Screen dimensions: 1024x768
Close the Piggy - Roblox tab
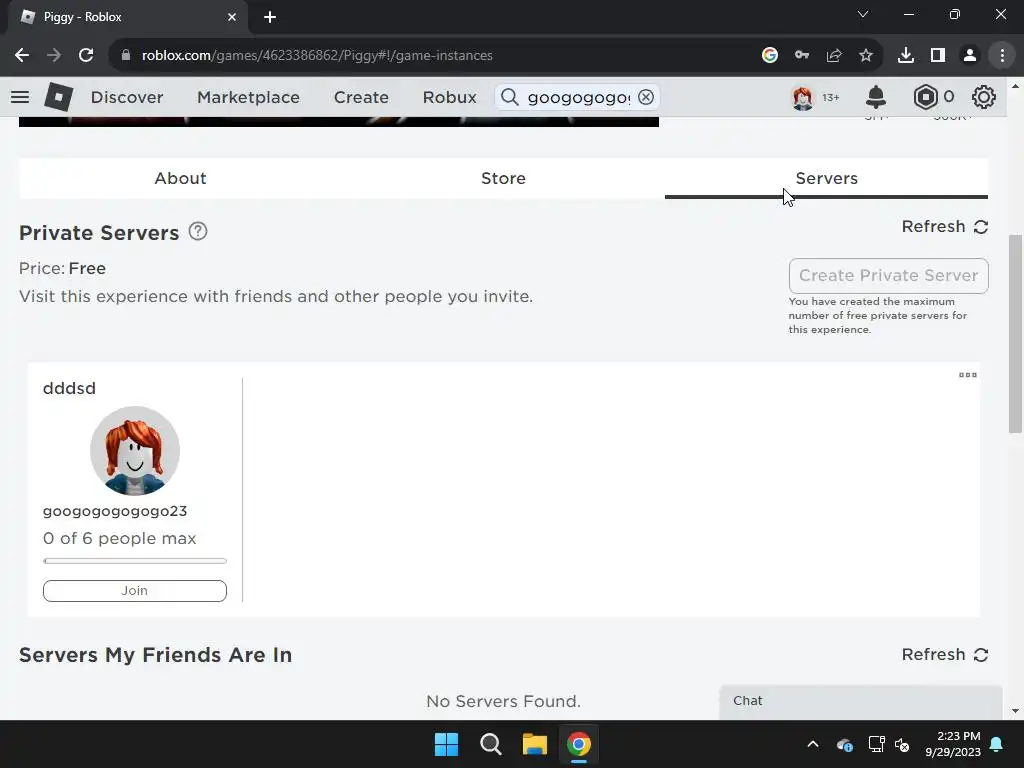232,17
